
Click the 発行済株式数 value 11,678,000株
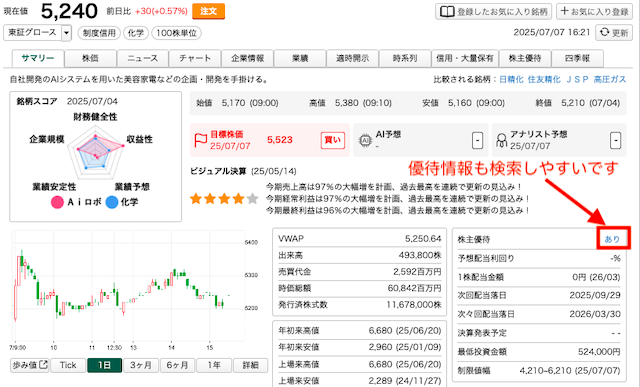(414, 305)
